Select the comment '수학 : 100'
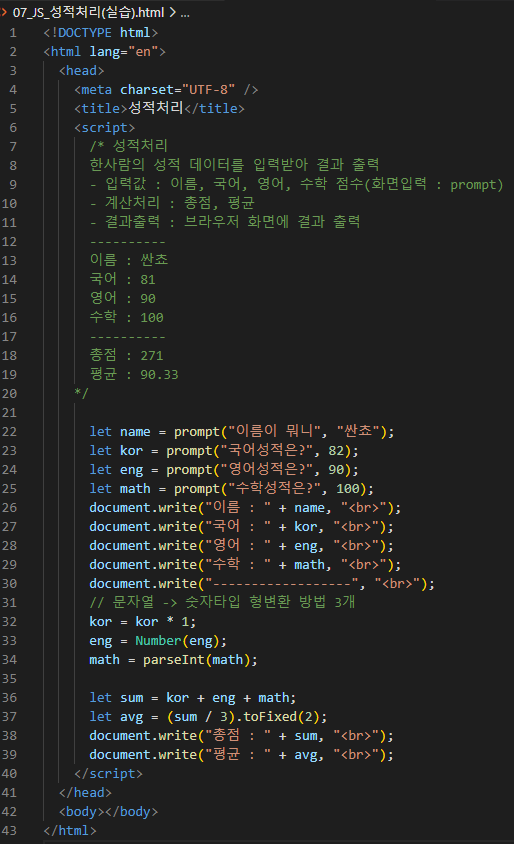The height and width of the screenshot is (844, 514). 126,317
